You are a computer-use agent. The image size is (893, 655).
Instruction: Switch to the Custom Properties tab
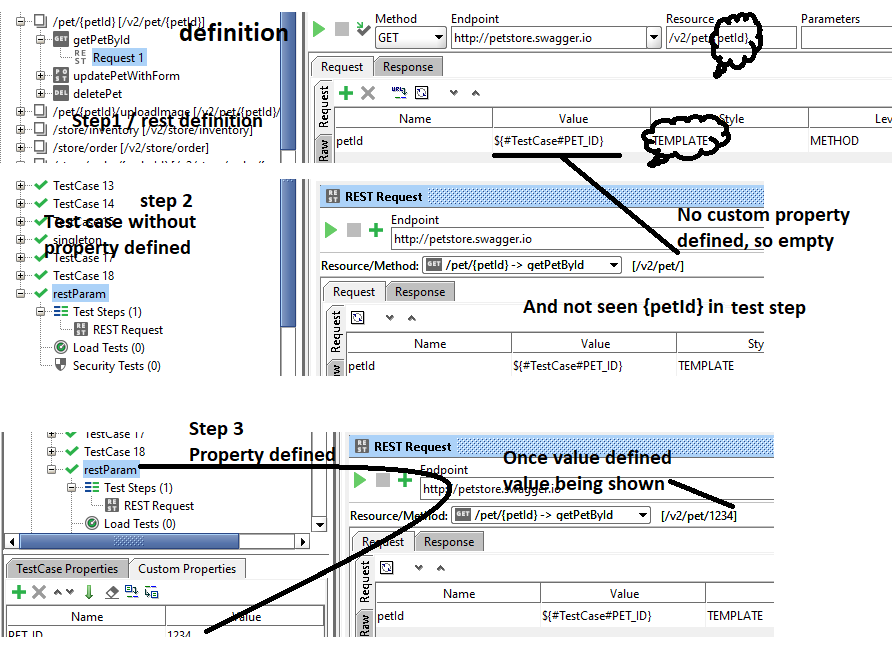[x=187, y=568]
